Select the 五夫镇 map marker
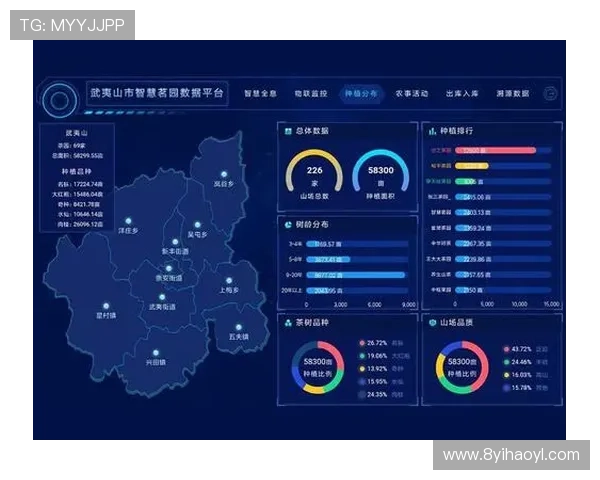This screenshot has width=600, height=480. coord(238,327)
